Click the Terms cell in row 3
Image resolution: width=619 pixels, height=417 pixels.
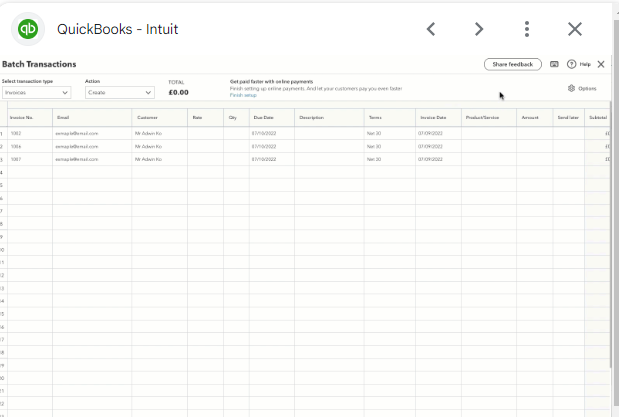pos(389,159)
